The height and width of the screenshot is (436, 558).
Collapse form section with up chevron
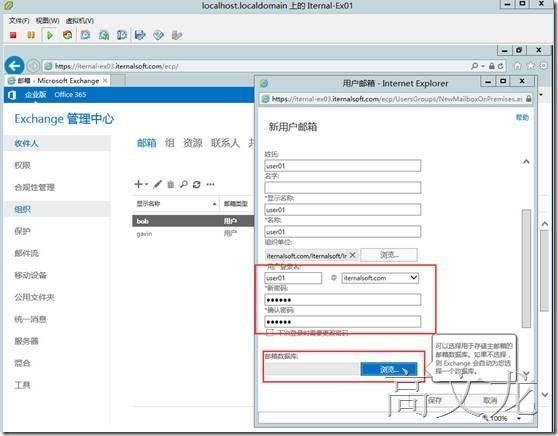pos(526,162)
